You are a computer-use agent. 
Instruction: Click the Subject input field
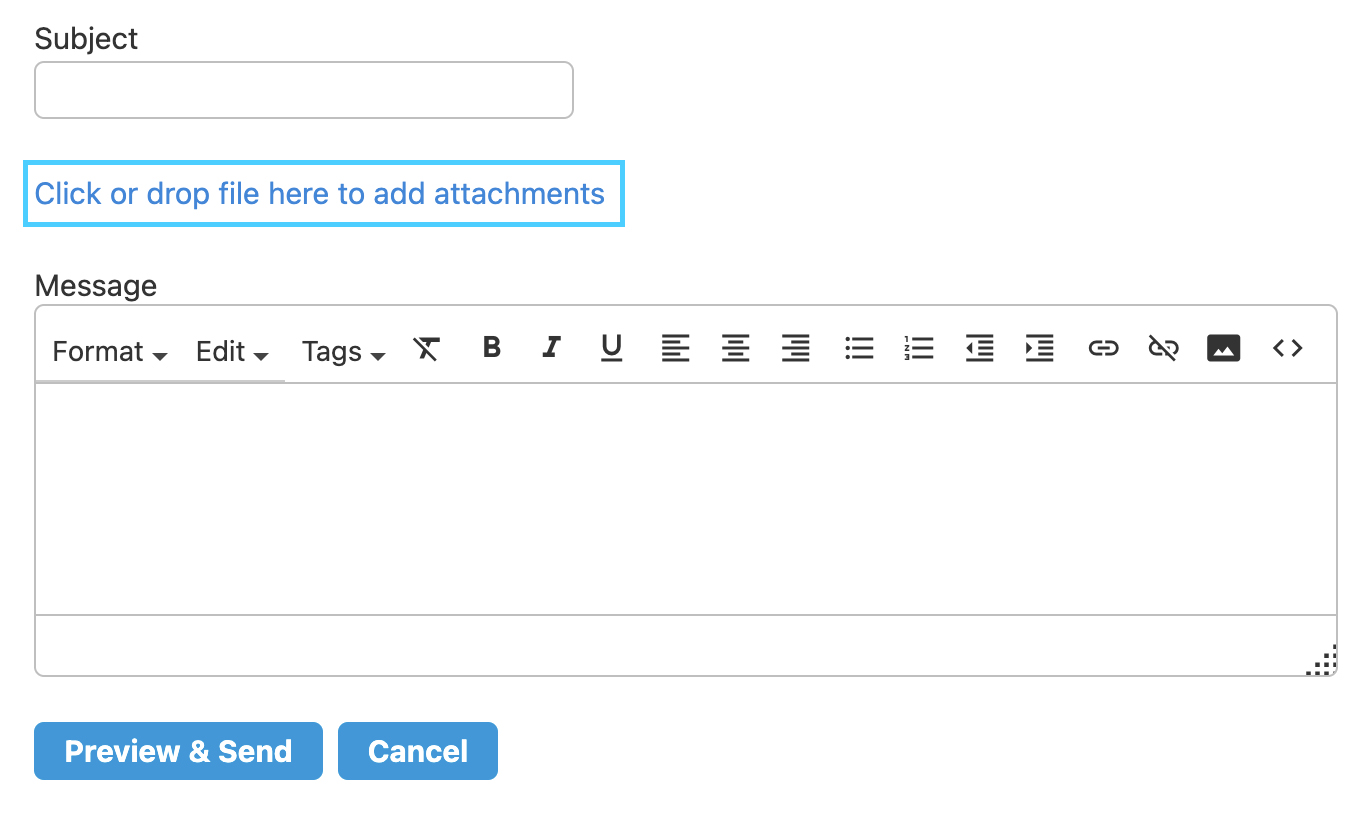304,90
